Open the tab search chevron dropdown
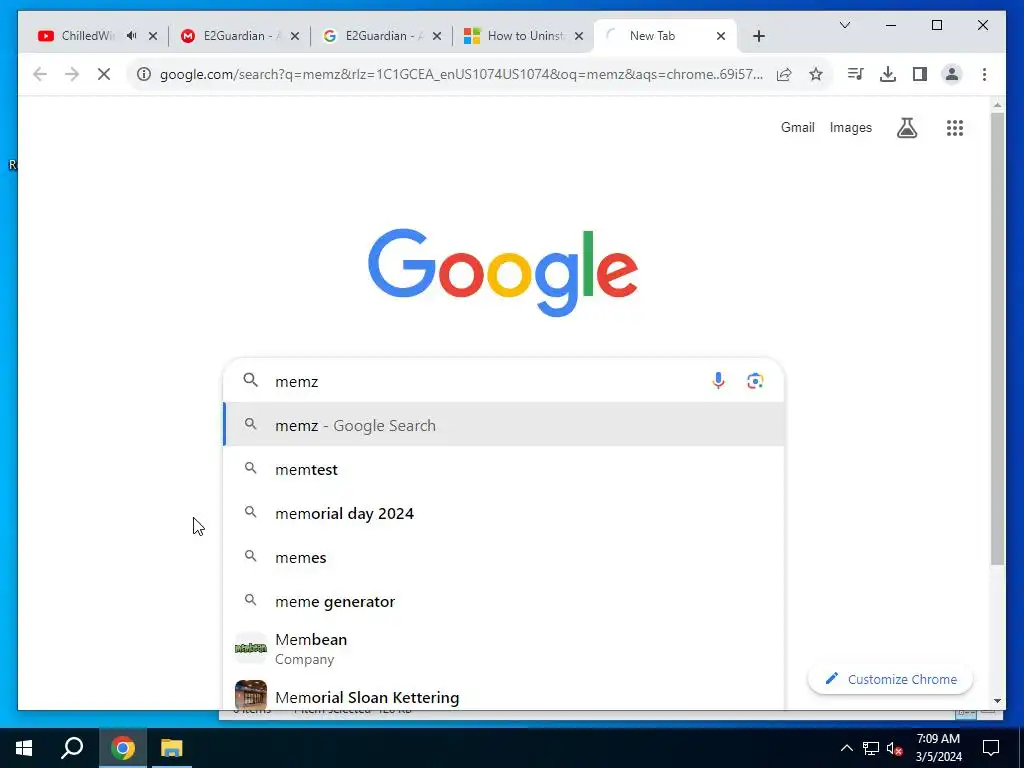This screenshot has height=768, width=1024. pos(844,25)
